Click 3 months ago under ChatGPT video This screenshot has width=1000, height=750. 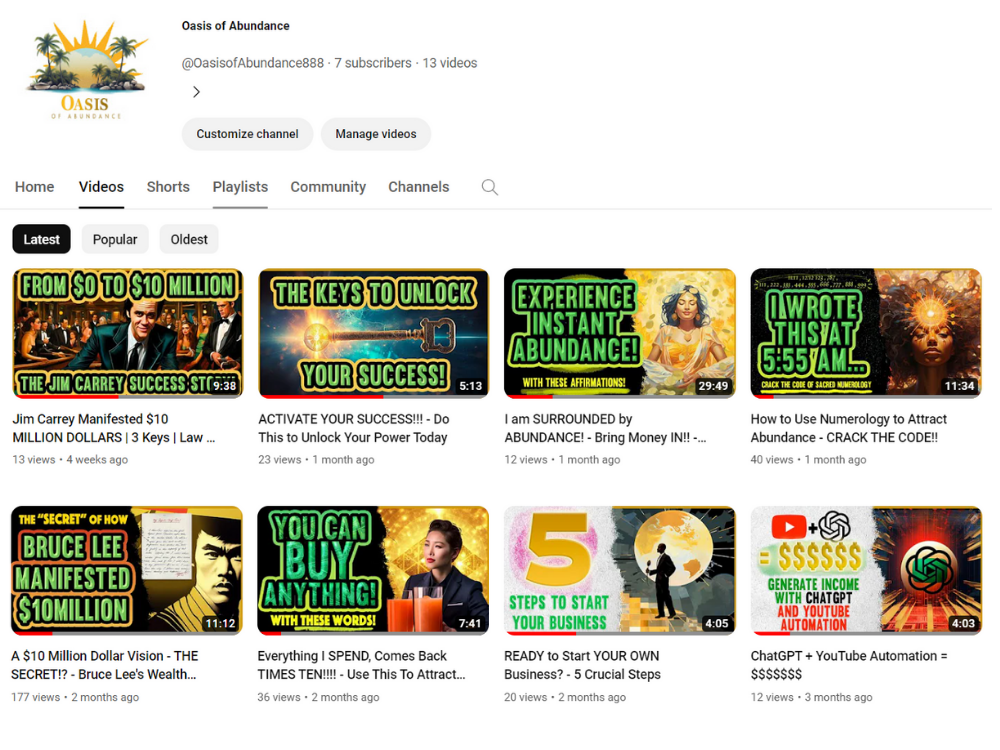[838, 697]
